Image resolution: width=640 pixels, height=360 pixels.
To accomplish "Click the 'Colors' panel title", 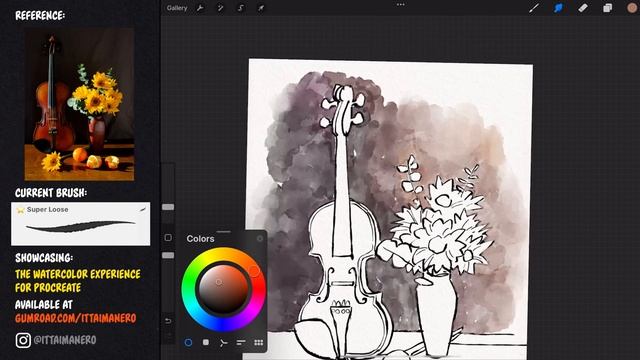I will pos(200,239).
